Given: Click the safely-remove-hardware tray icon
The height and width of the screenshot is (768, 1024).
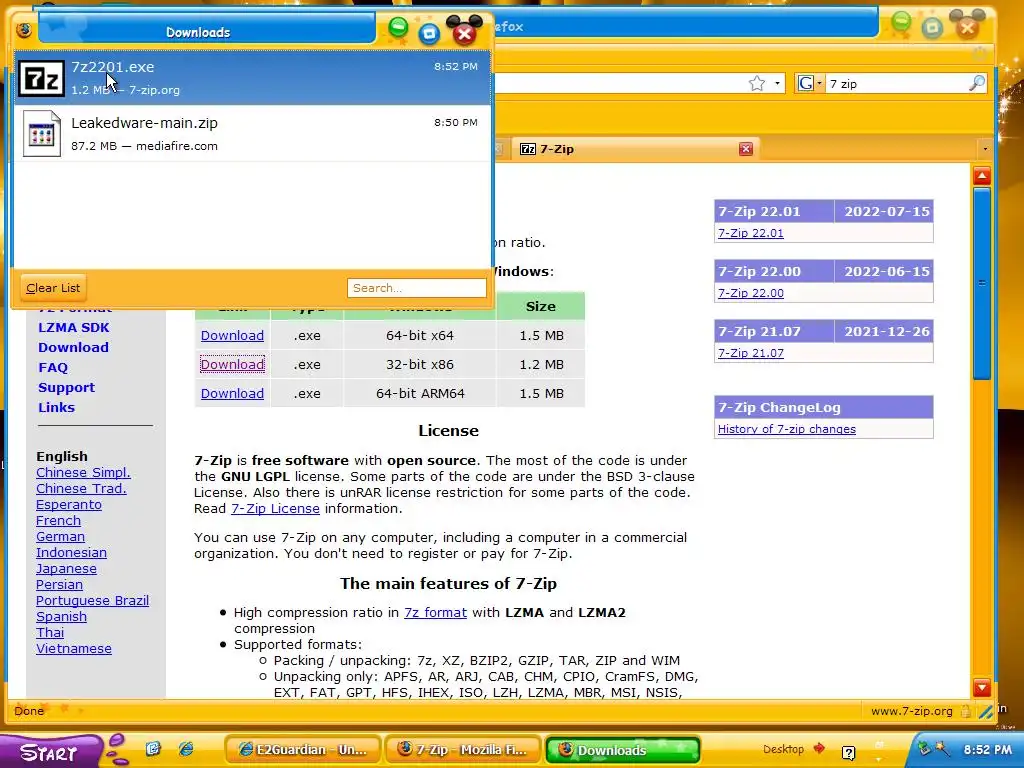Looking at the screenshot, I should [923, 748].
